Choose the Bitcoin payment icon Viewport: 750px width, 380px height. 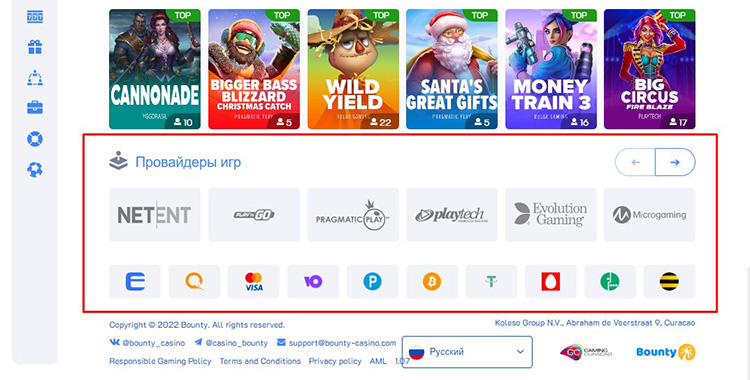[x=432, y=282]
